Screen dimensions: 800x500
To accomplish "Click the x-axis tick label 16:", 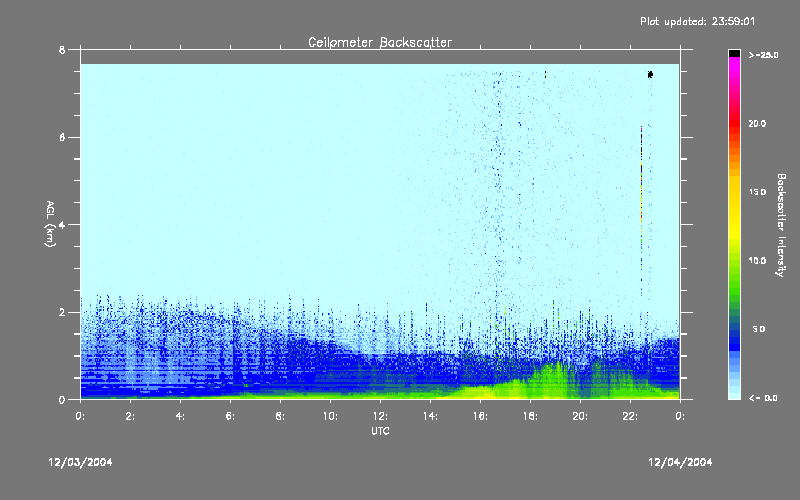I will tap(480, 416).
